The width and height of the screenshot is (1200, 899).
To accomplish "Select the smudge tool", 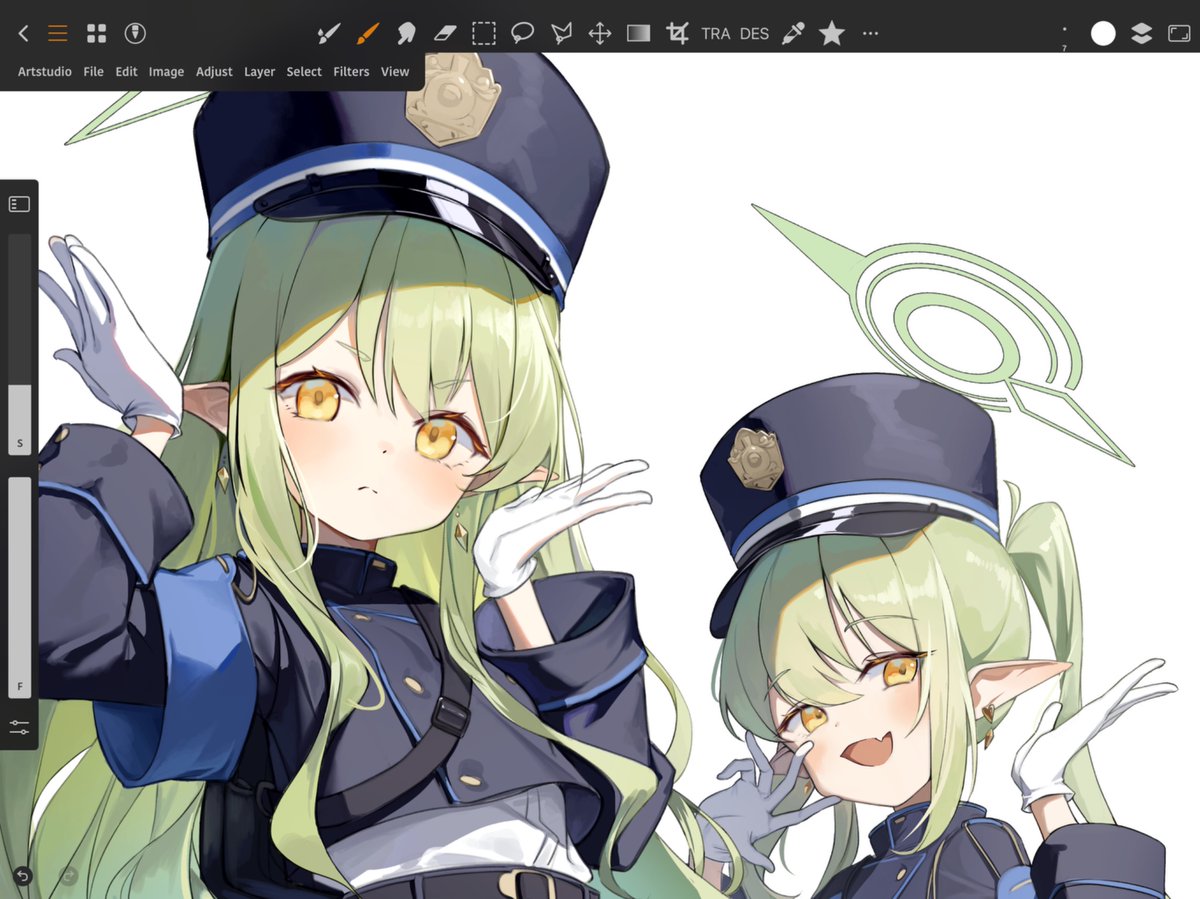I will (406, 33).
